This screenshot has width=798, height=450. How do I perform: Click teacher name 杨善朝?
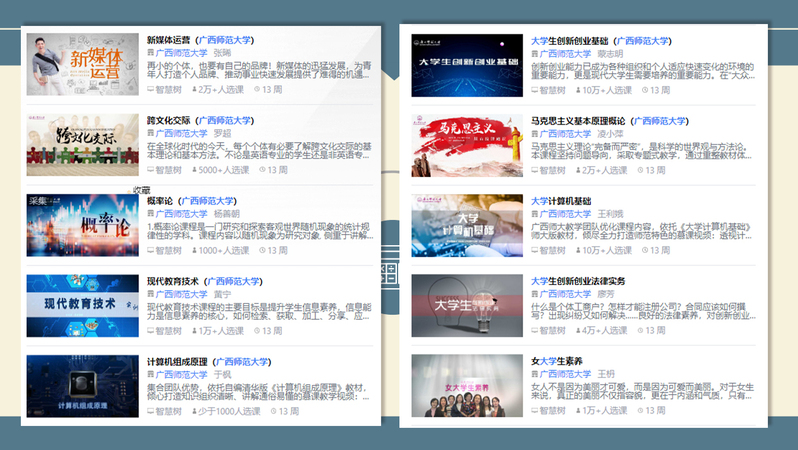pyautogui.click(x=226, y=213)
